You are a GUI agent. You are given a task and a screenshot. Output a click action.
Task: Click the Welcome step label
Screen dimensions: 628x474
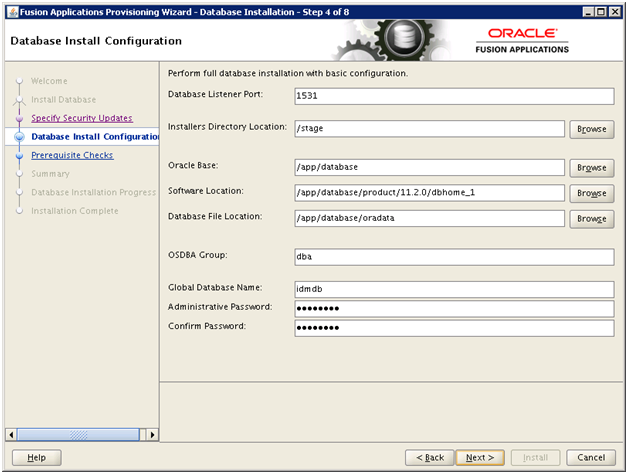49,81
